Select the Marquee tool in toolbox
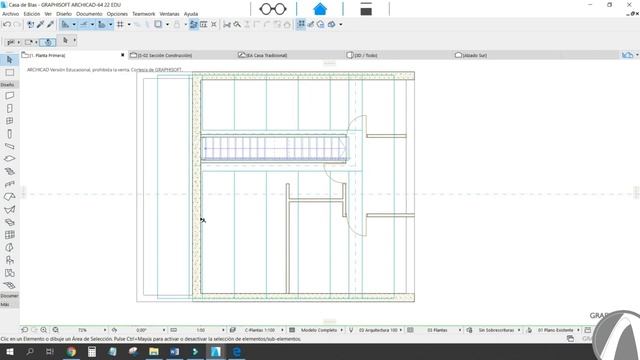640x360 pixels. [x=9, y=73]
